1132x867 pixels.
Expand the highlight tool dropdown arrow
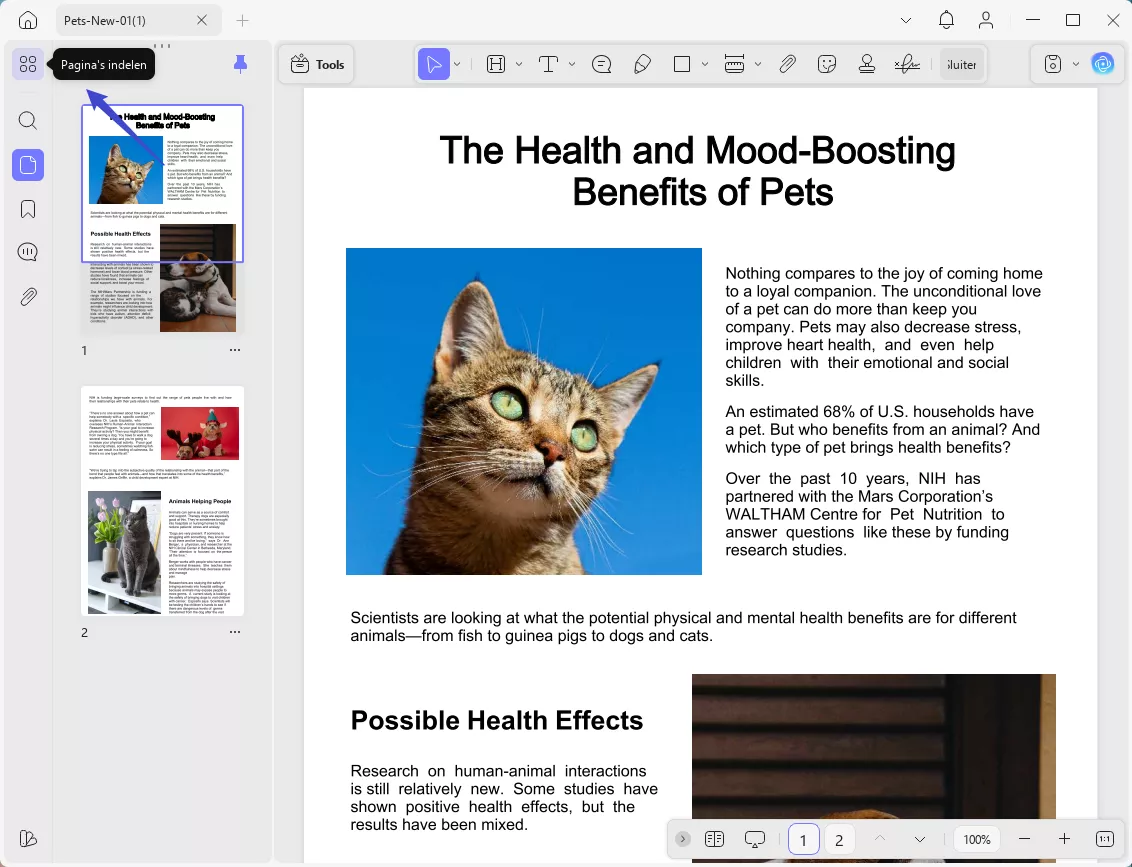519,65
